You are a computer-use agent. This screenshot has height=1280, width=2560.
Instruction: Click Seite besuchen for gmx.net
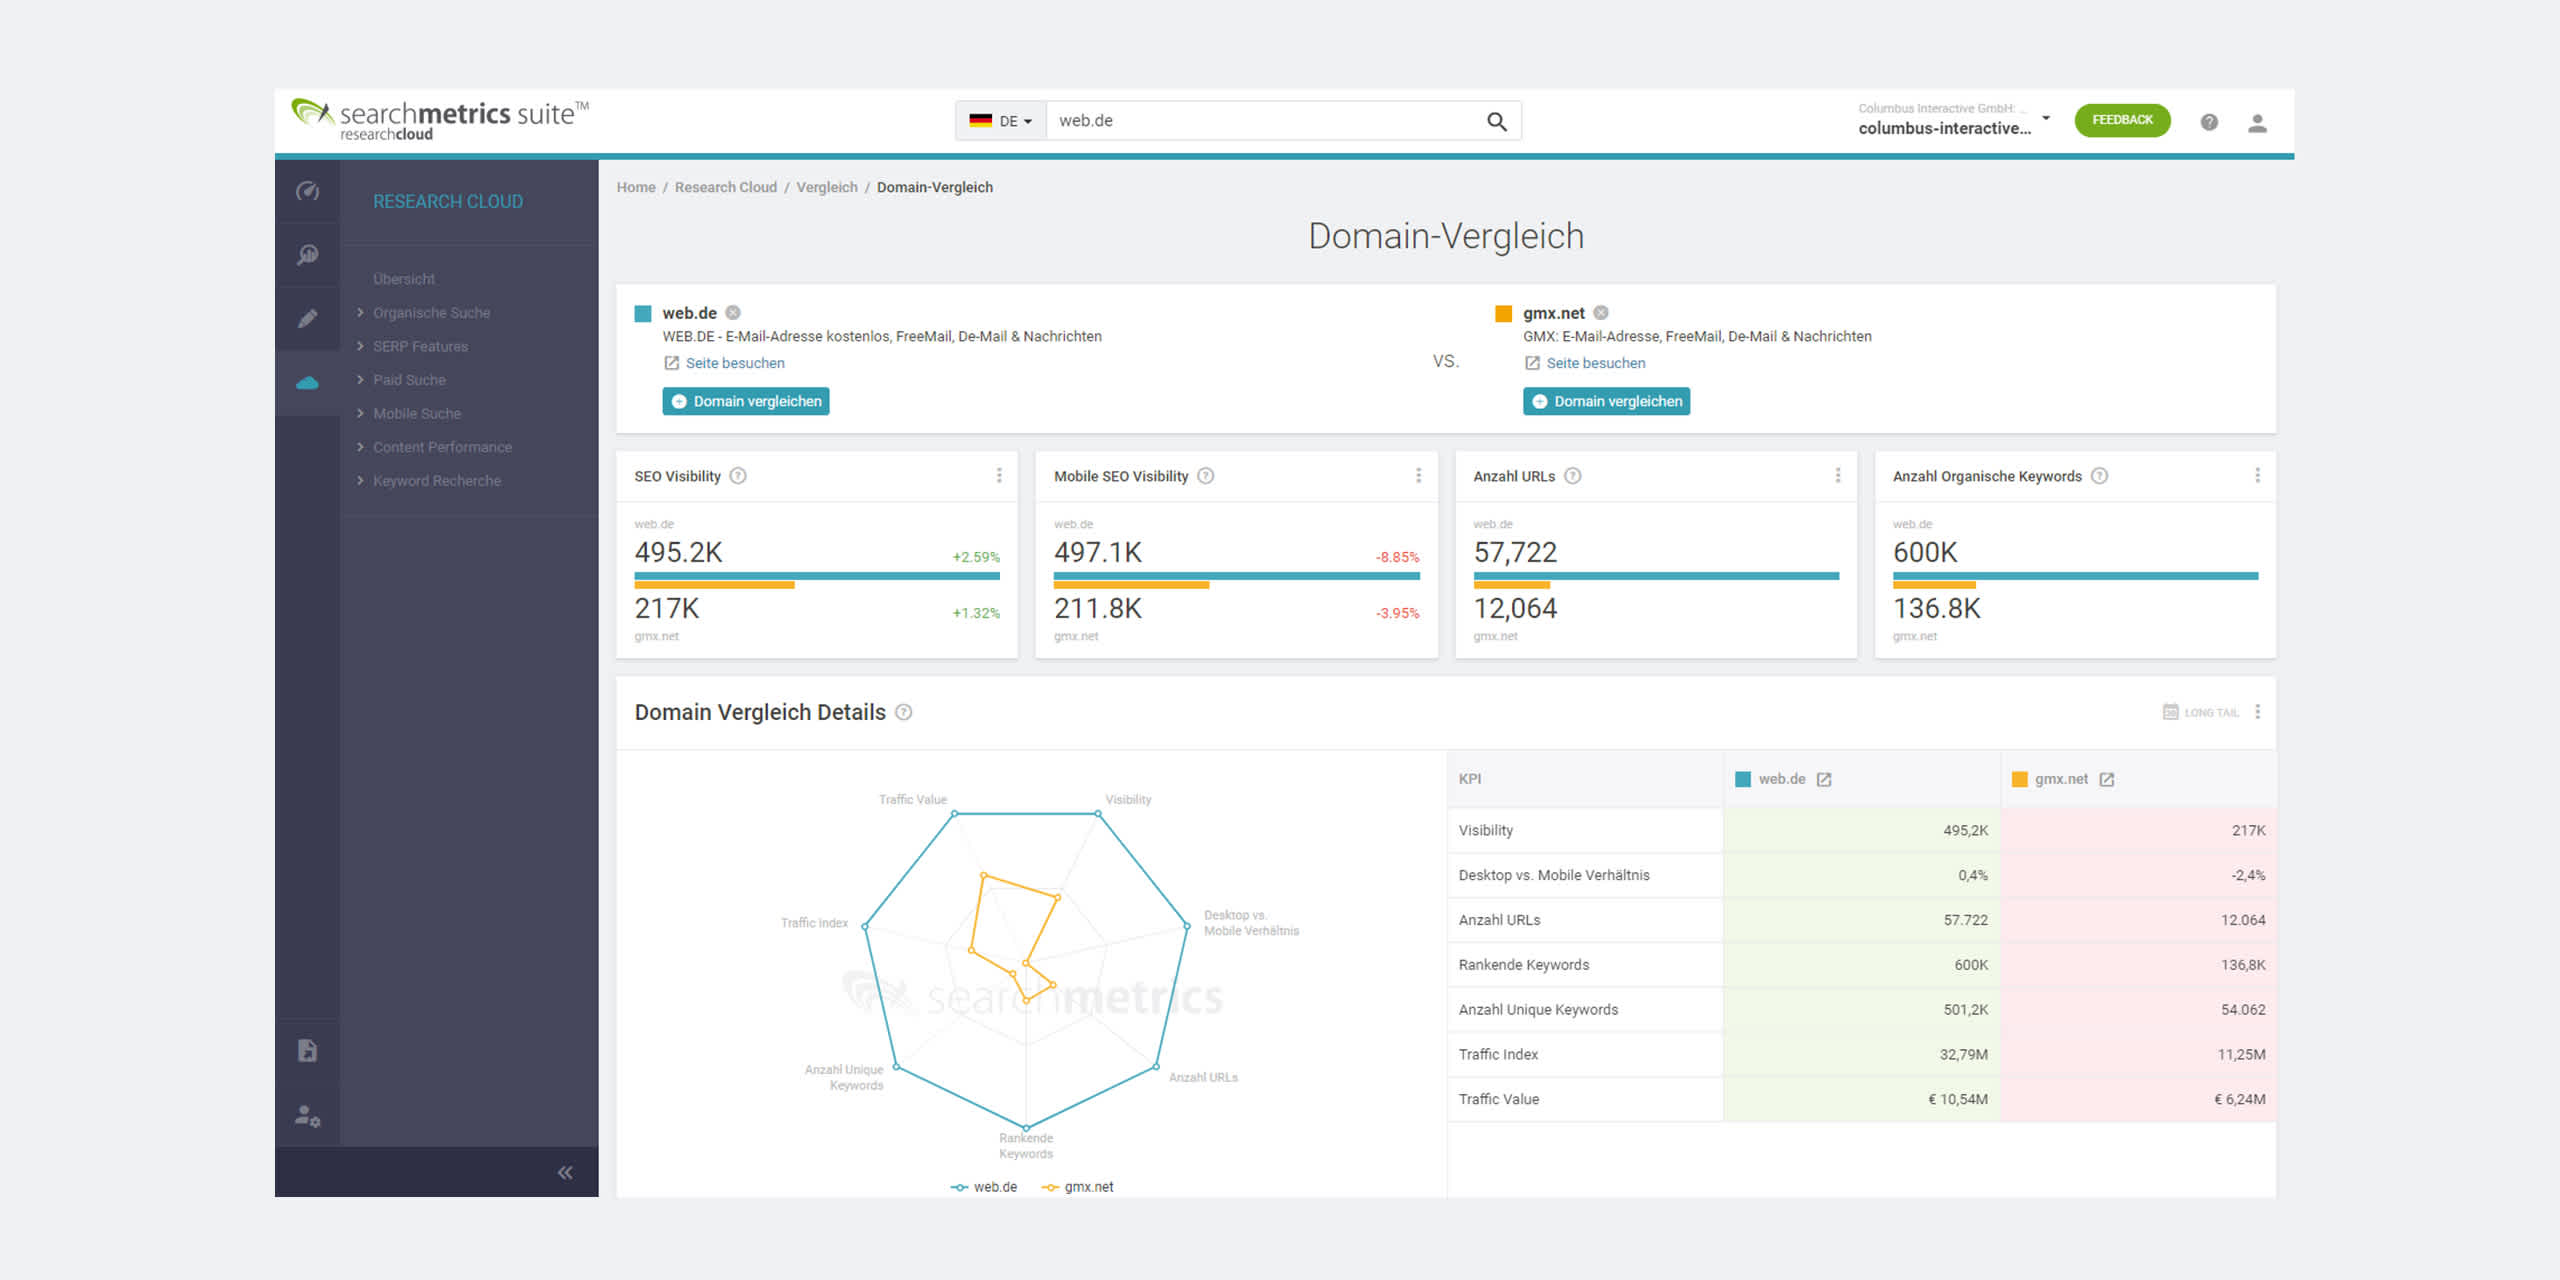[1585, 363]
